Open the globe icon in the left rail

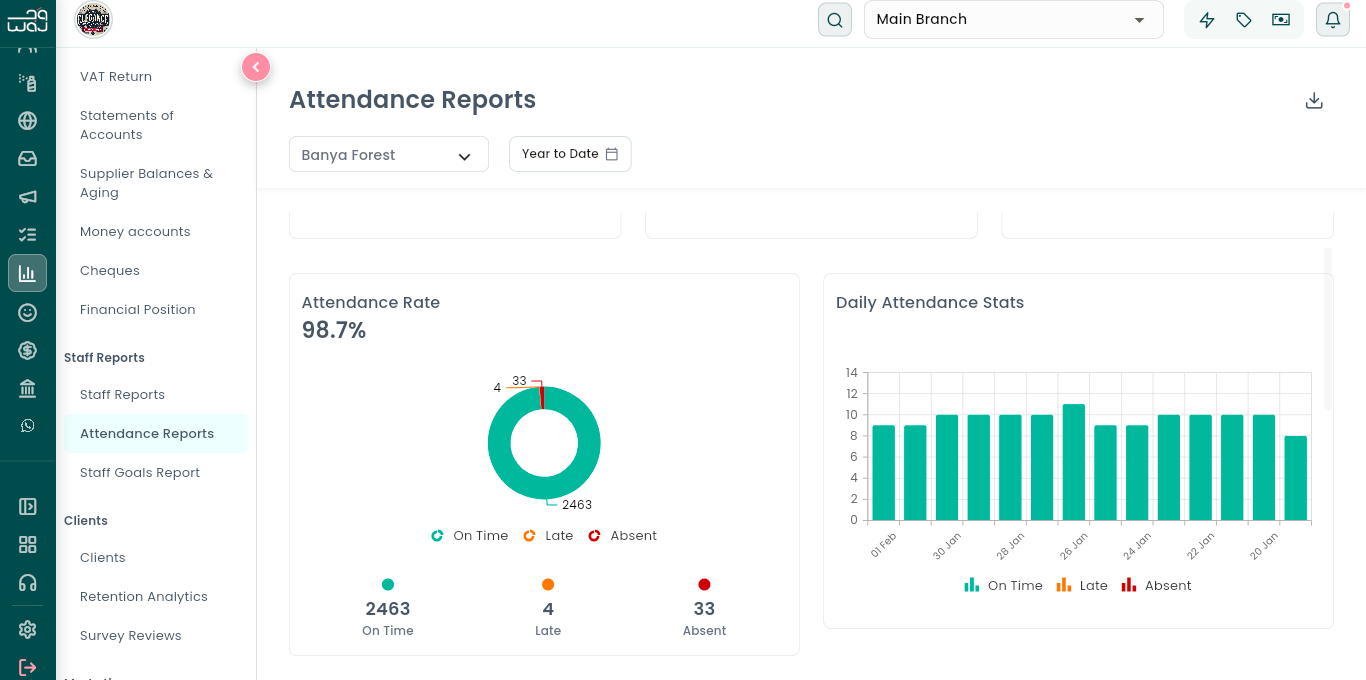28,121
